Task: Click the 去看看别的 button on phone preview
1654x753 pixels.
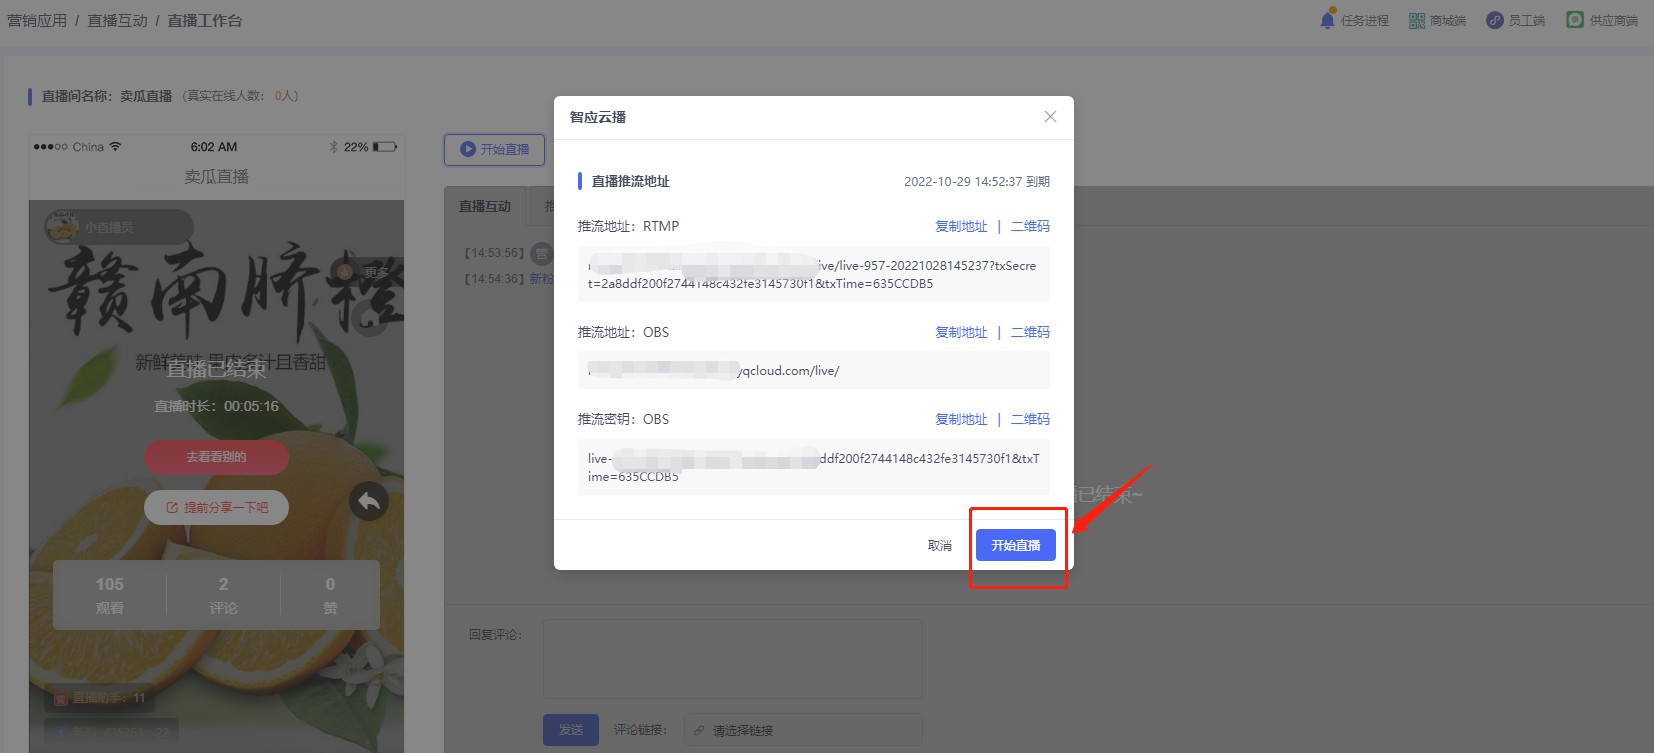Action: [217, 457]
